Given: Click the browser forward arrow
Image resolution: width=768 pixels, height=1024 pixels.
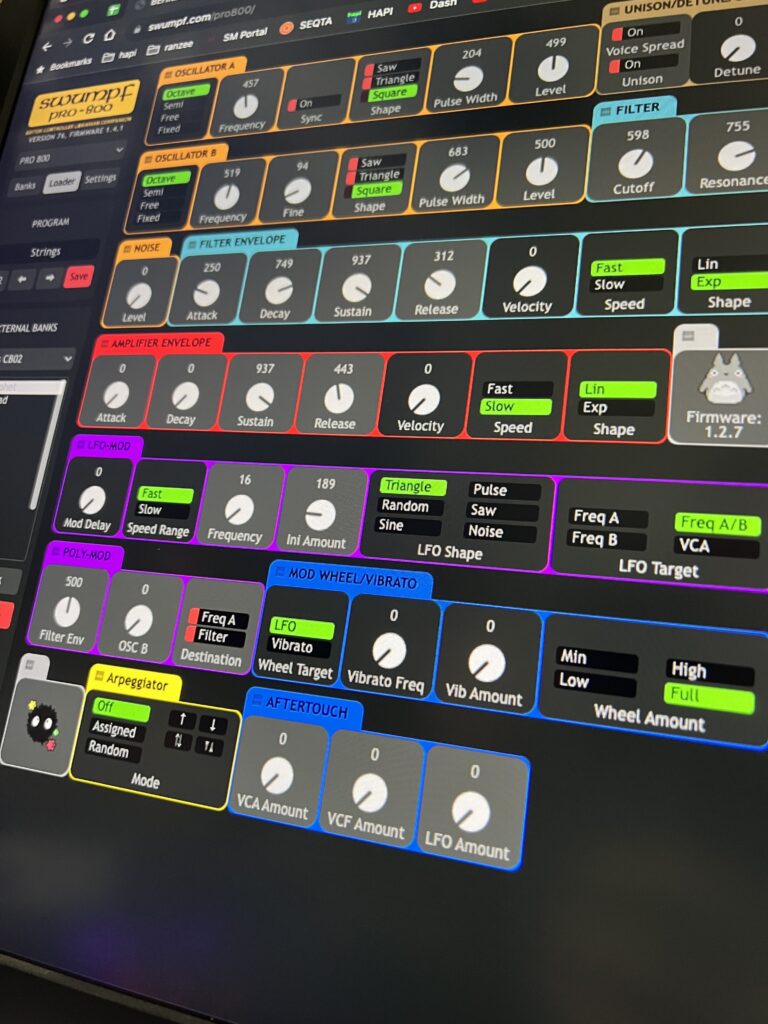Looking at the screenshot, I should [x=67, y=42].
